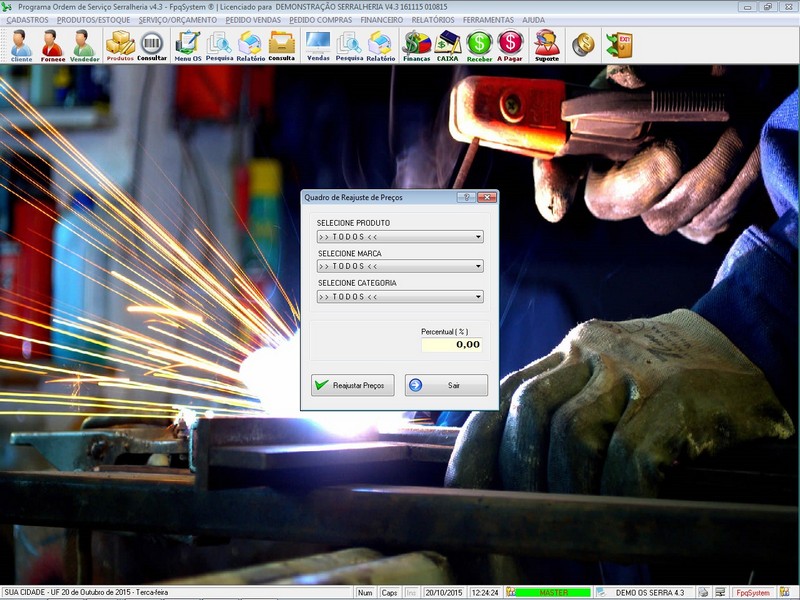The height and width of the screenshot is (600, 800).
Task: Open Produtos boxes icon
Action: [120, 45]
